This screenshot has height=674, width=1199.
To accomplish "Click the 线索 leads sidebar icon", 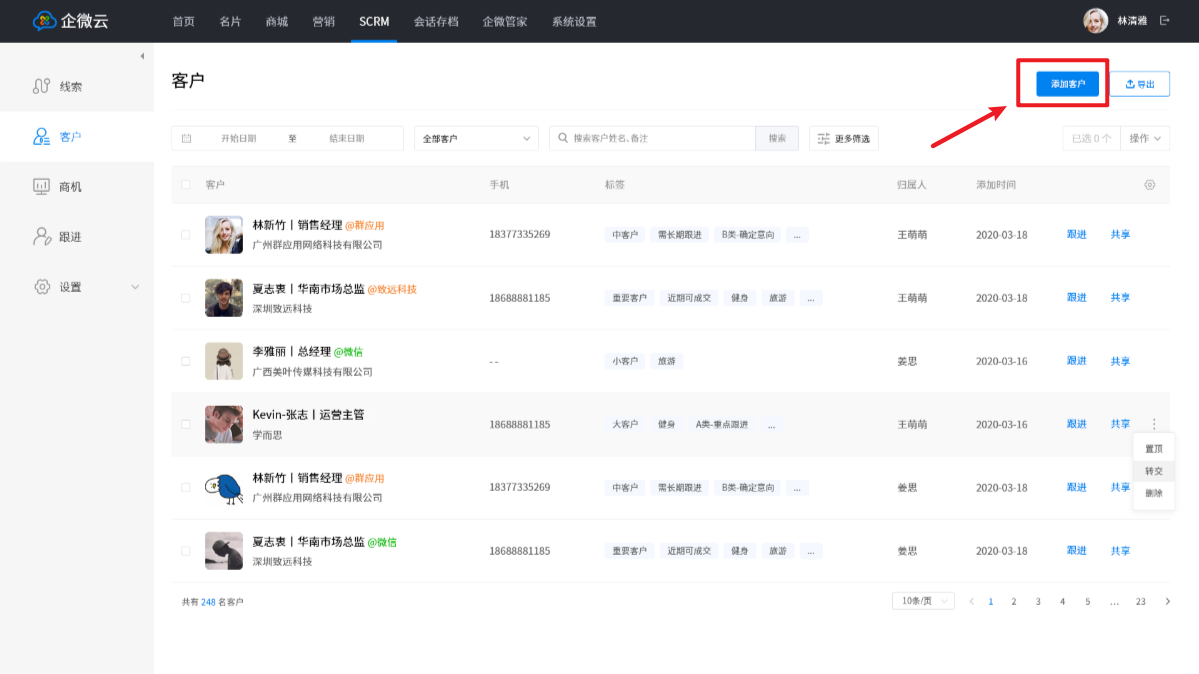I will click(x=42, y=86).
